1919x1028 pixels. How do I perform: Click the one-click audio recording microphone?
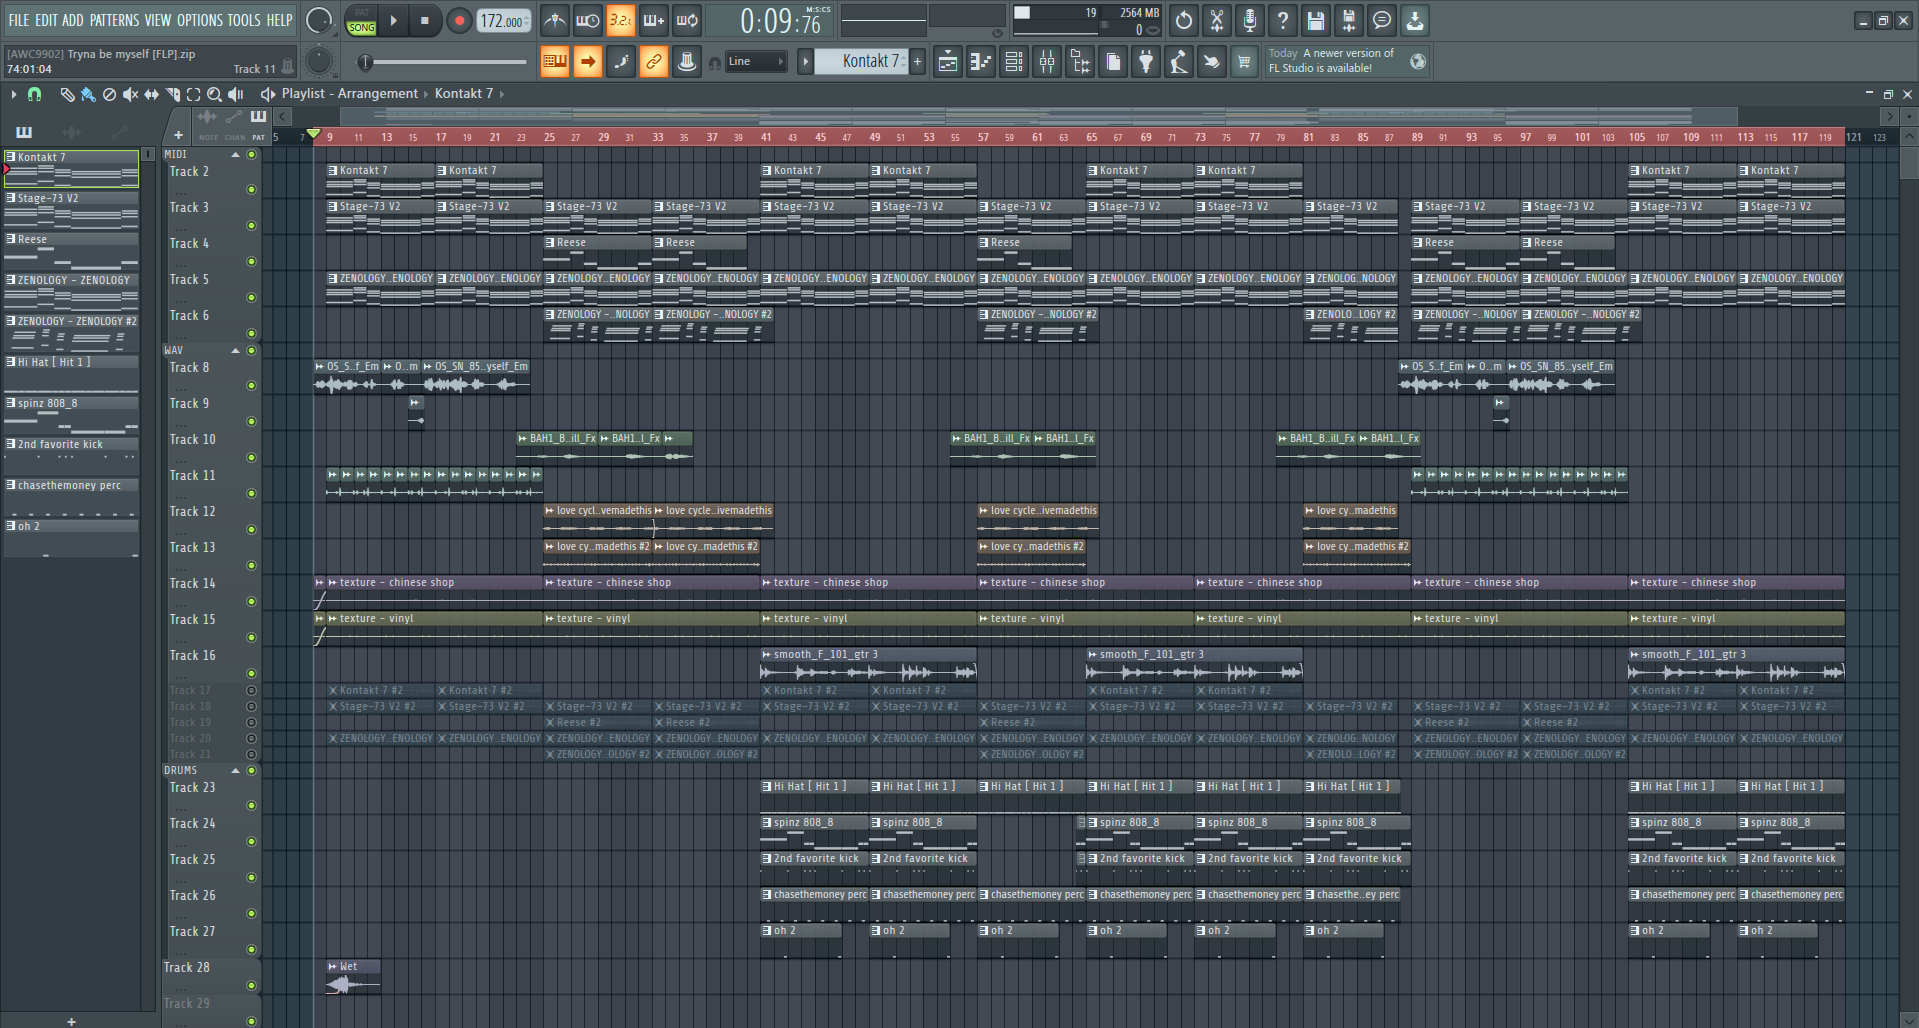coord(1250,20)
